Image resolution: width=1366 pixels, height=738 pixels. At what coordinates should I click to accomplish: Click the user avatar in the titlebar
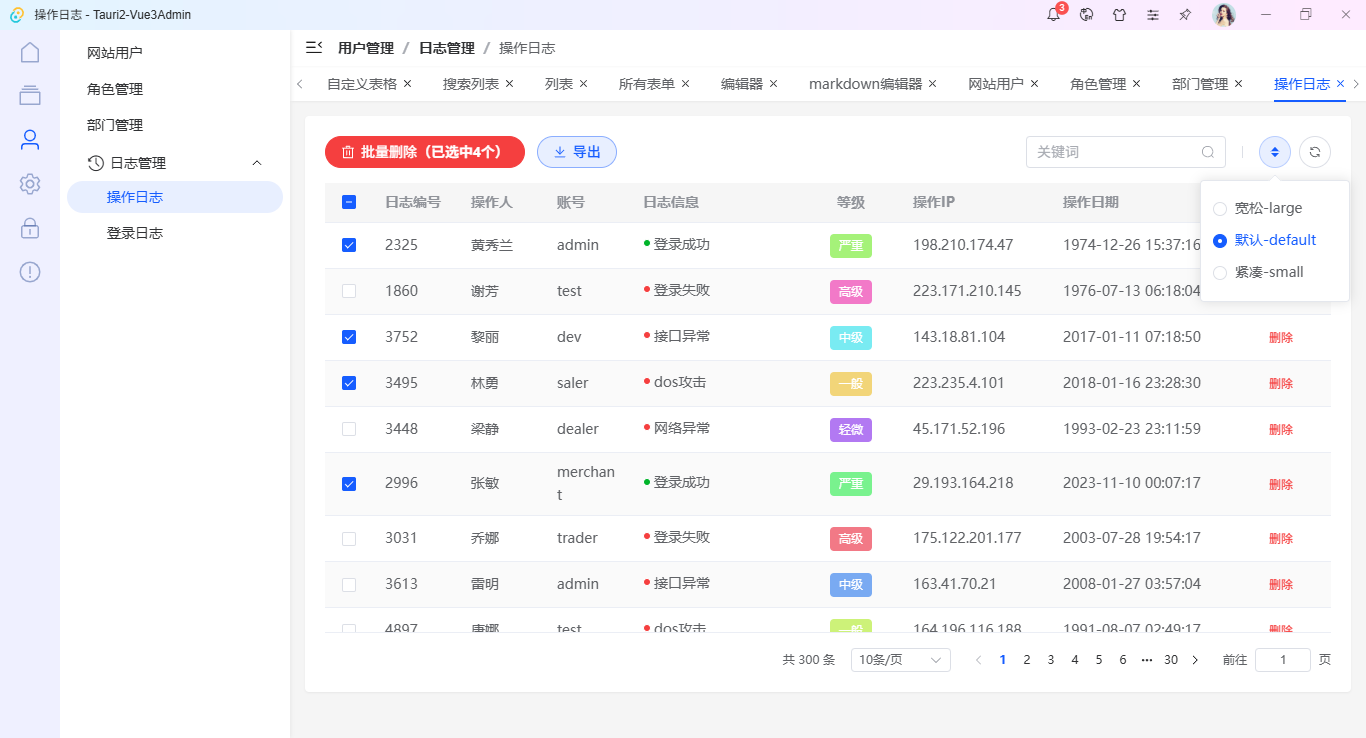pos(1224,15)
